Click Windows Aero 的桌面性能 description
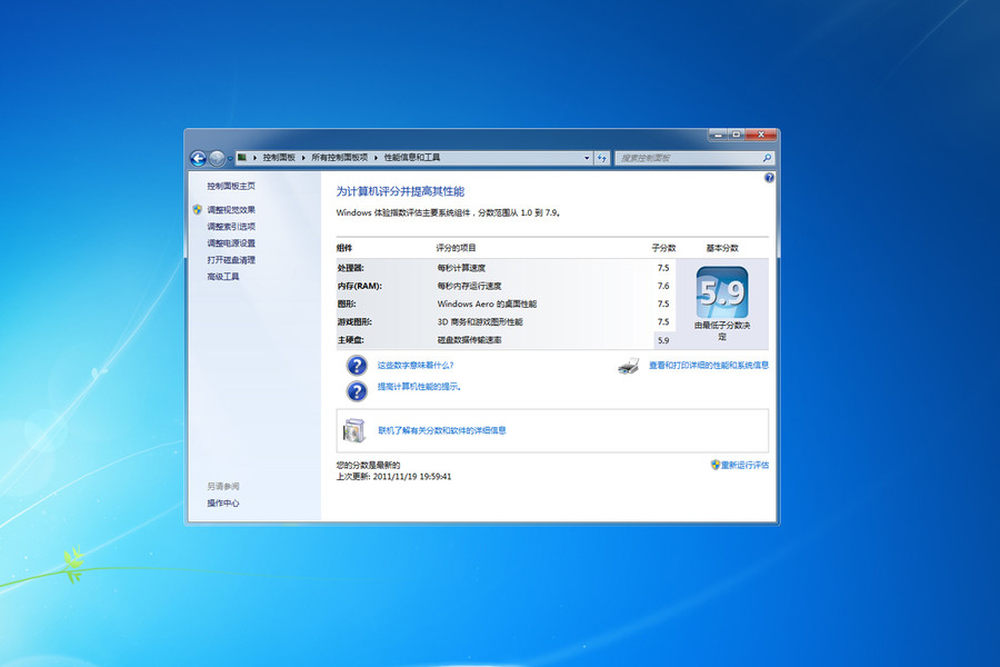The width and height of the screenshot is (1000, 667). (x=487, y=304)
